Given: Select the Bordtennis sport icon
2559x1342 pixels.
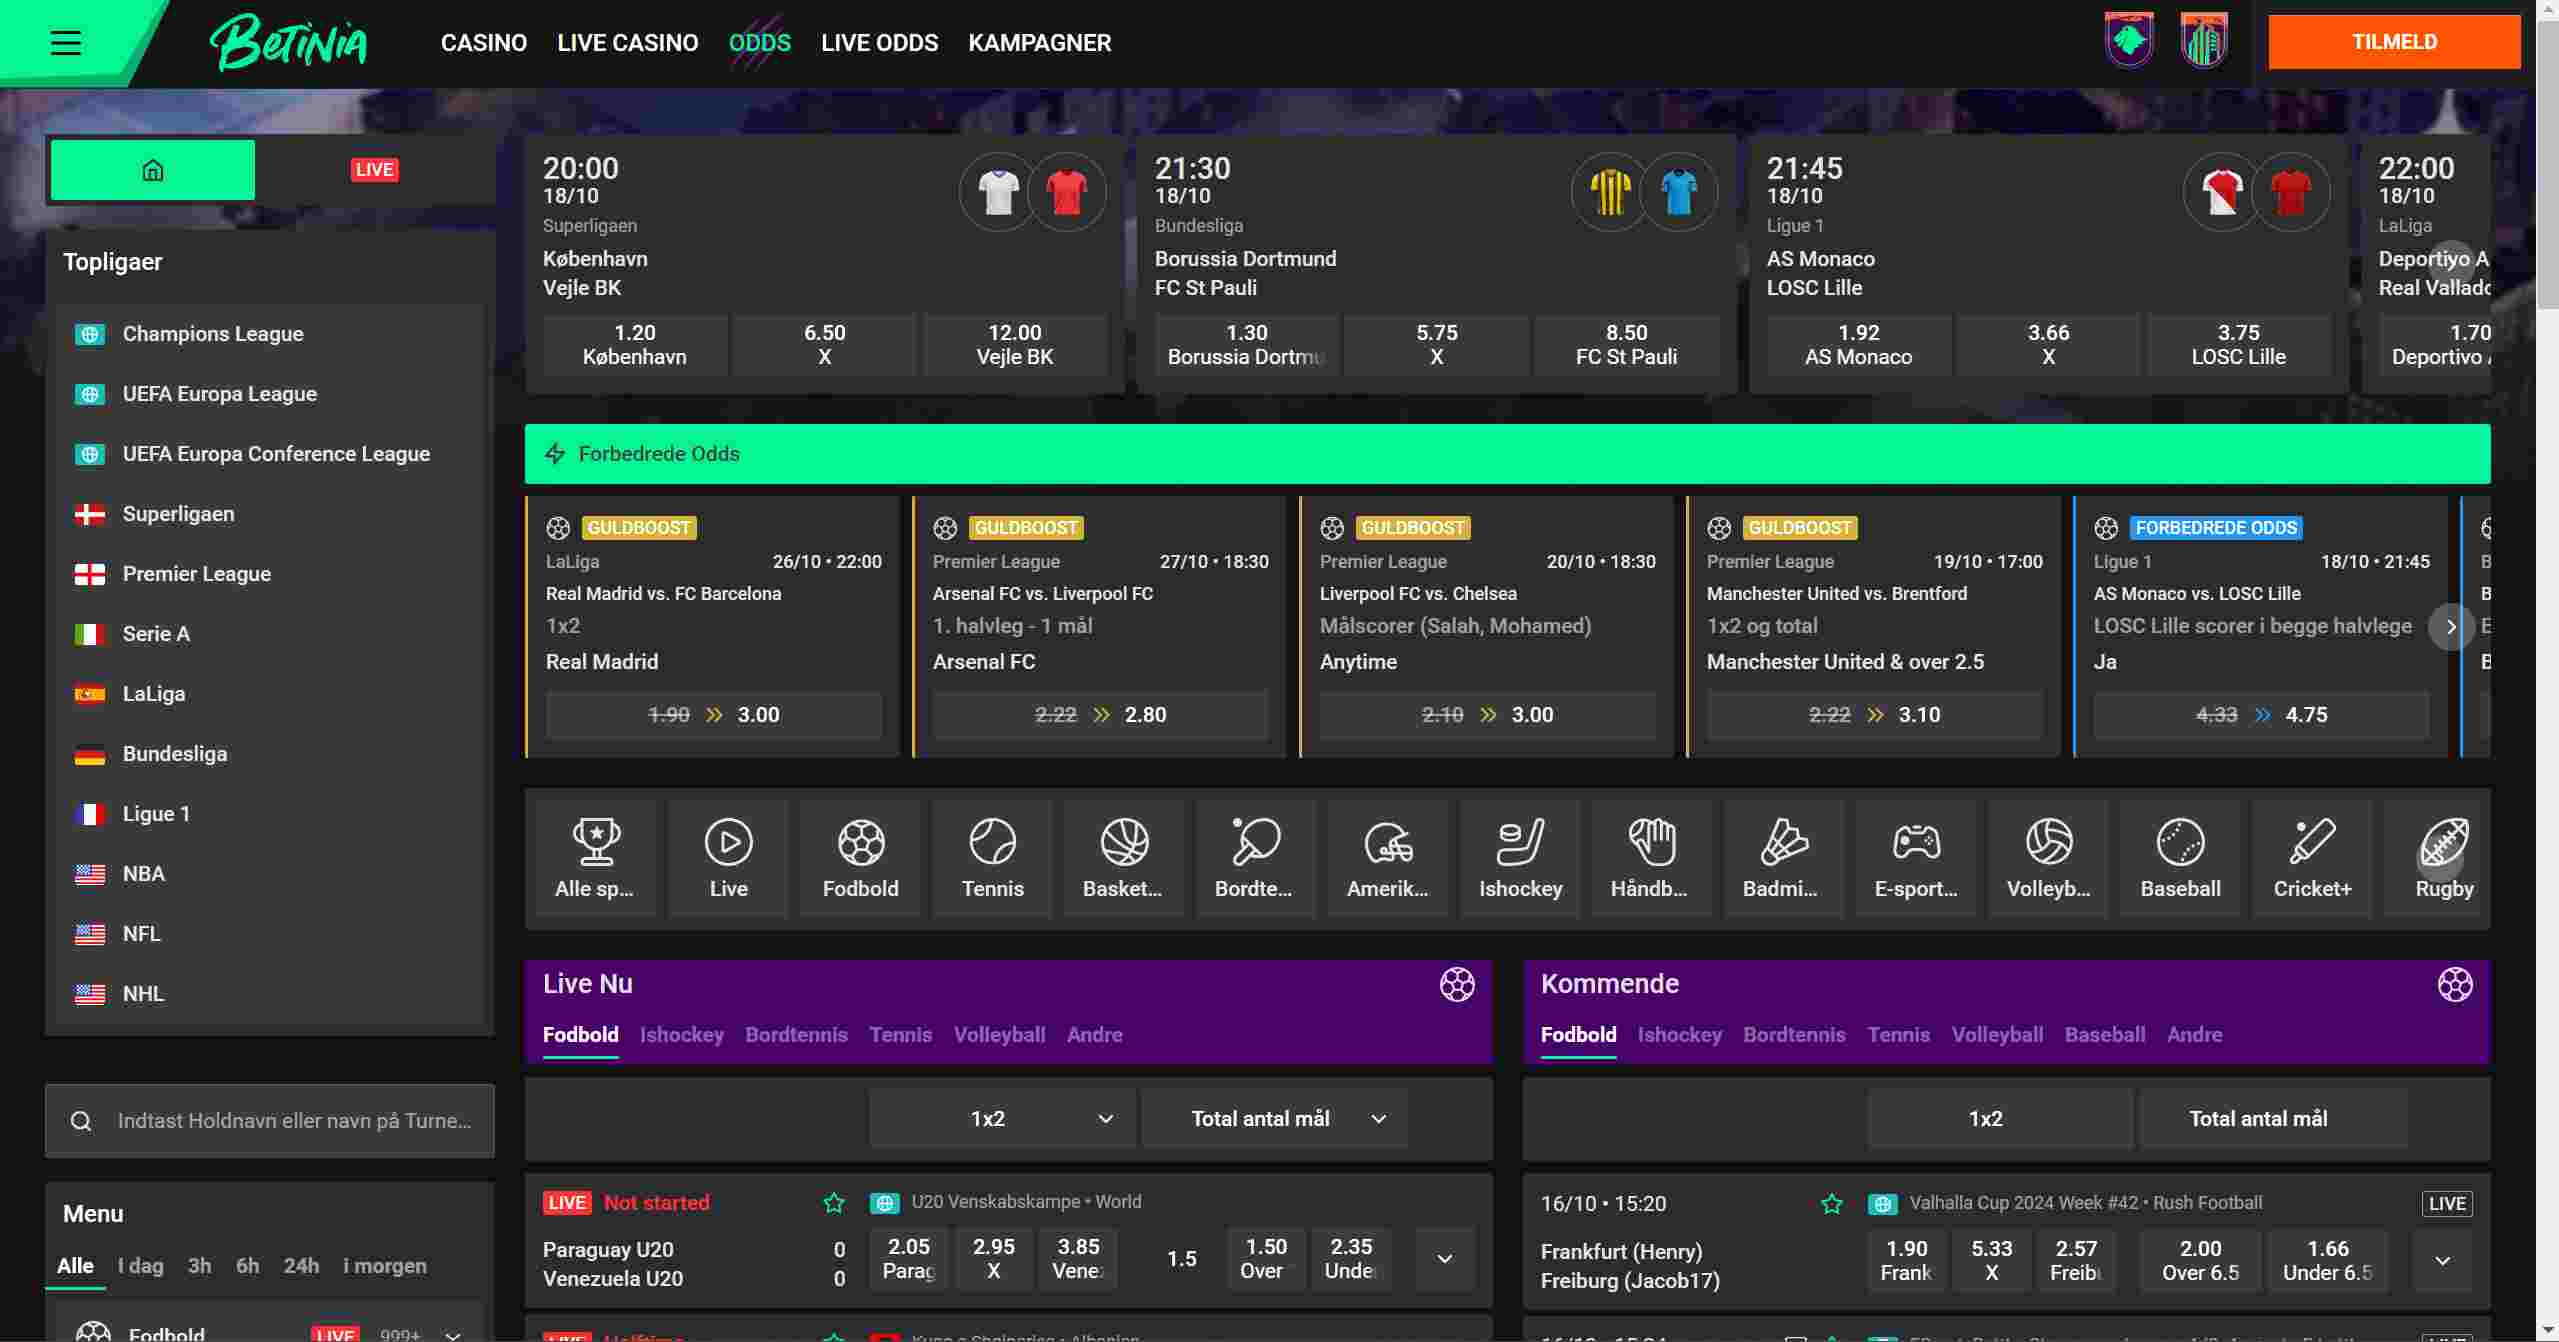Looking at the screenshot, I should pos(1256,858).
